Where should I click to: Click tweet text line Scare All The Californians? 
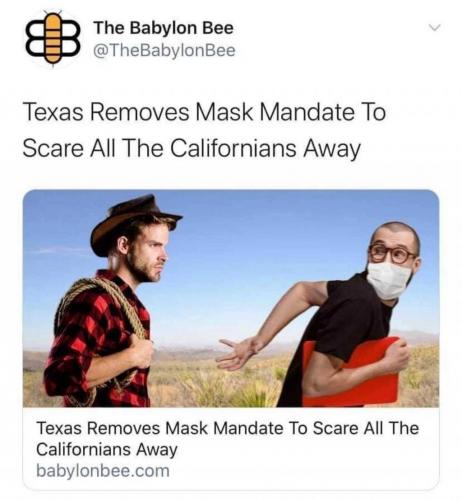pyautogui.click(x=192, y=148)
